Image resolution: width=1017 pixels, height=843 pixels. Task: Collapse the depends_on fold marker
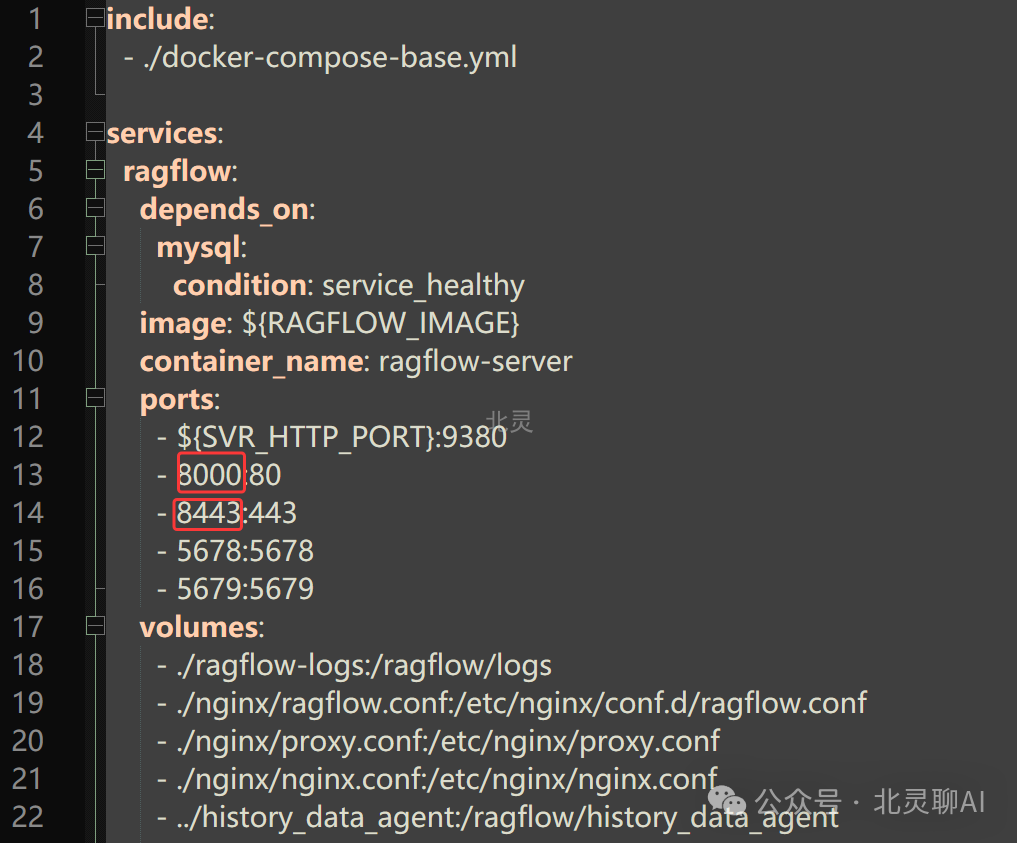click(95, 208)
